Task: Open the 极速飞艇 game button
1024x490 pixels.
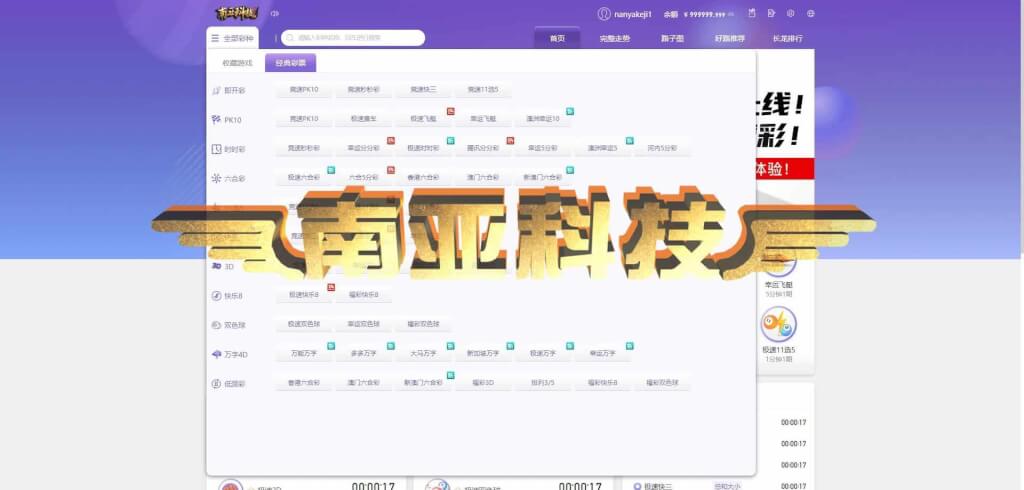Action: (x=423, y=119)
